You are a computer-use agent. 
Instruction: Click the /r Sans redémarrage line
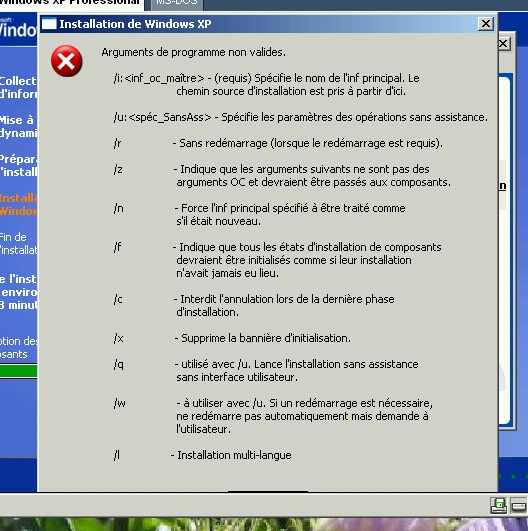(x=278, y=143)
